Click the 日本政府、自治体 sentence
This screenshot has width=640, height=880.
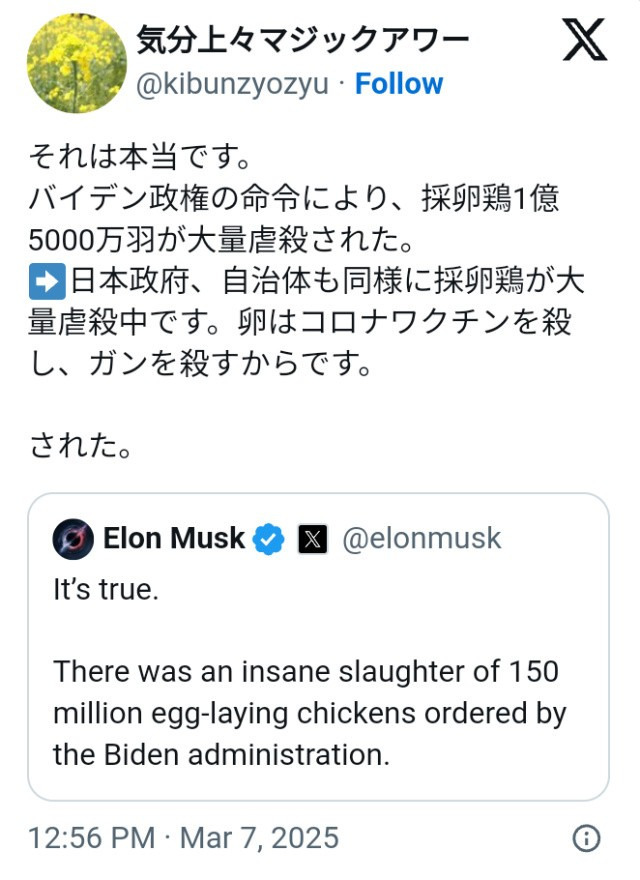coord(307,322)
